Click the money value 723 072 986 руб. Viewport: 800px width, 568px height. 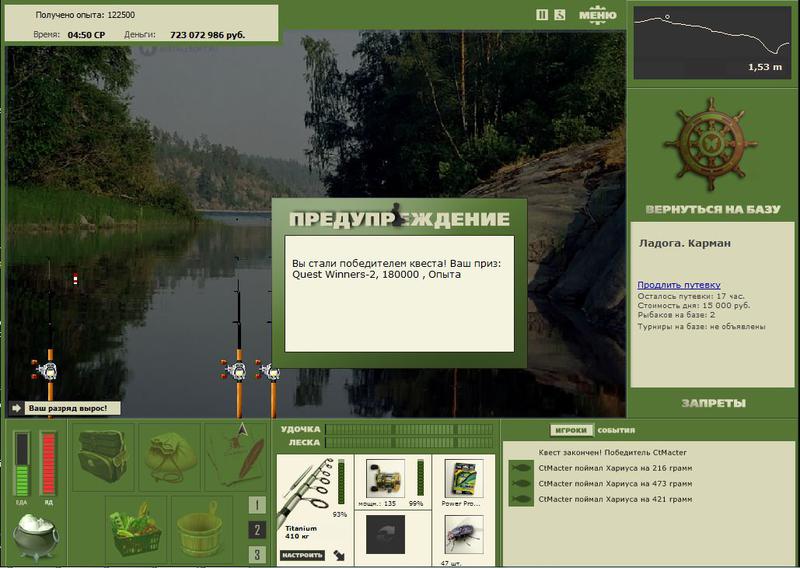(207, 35)
